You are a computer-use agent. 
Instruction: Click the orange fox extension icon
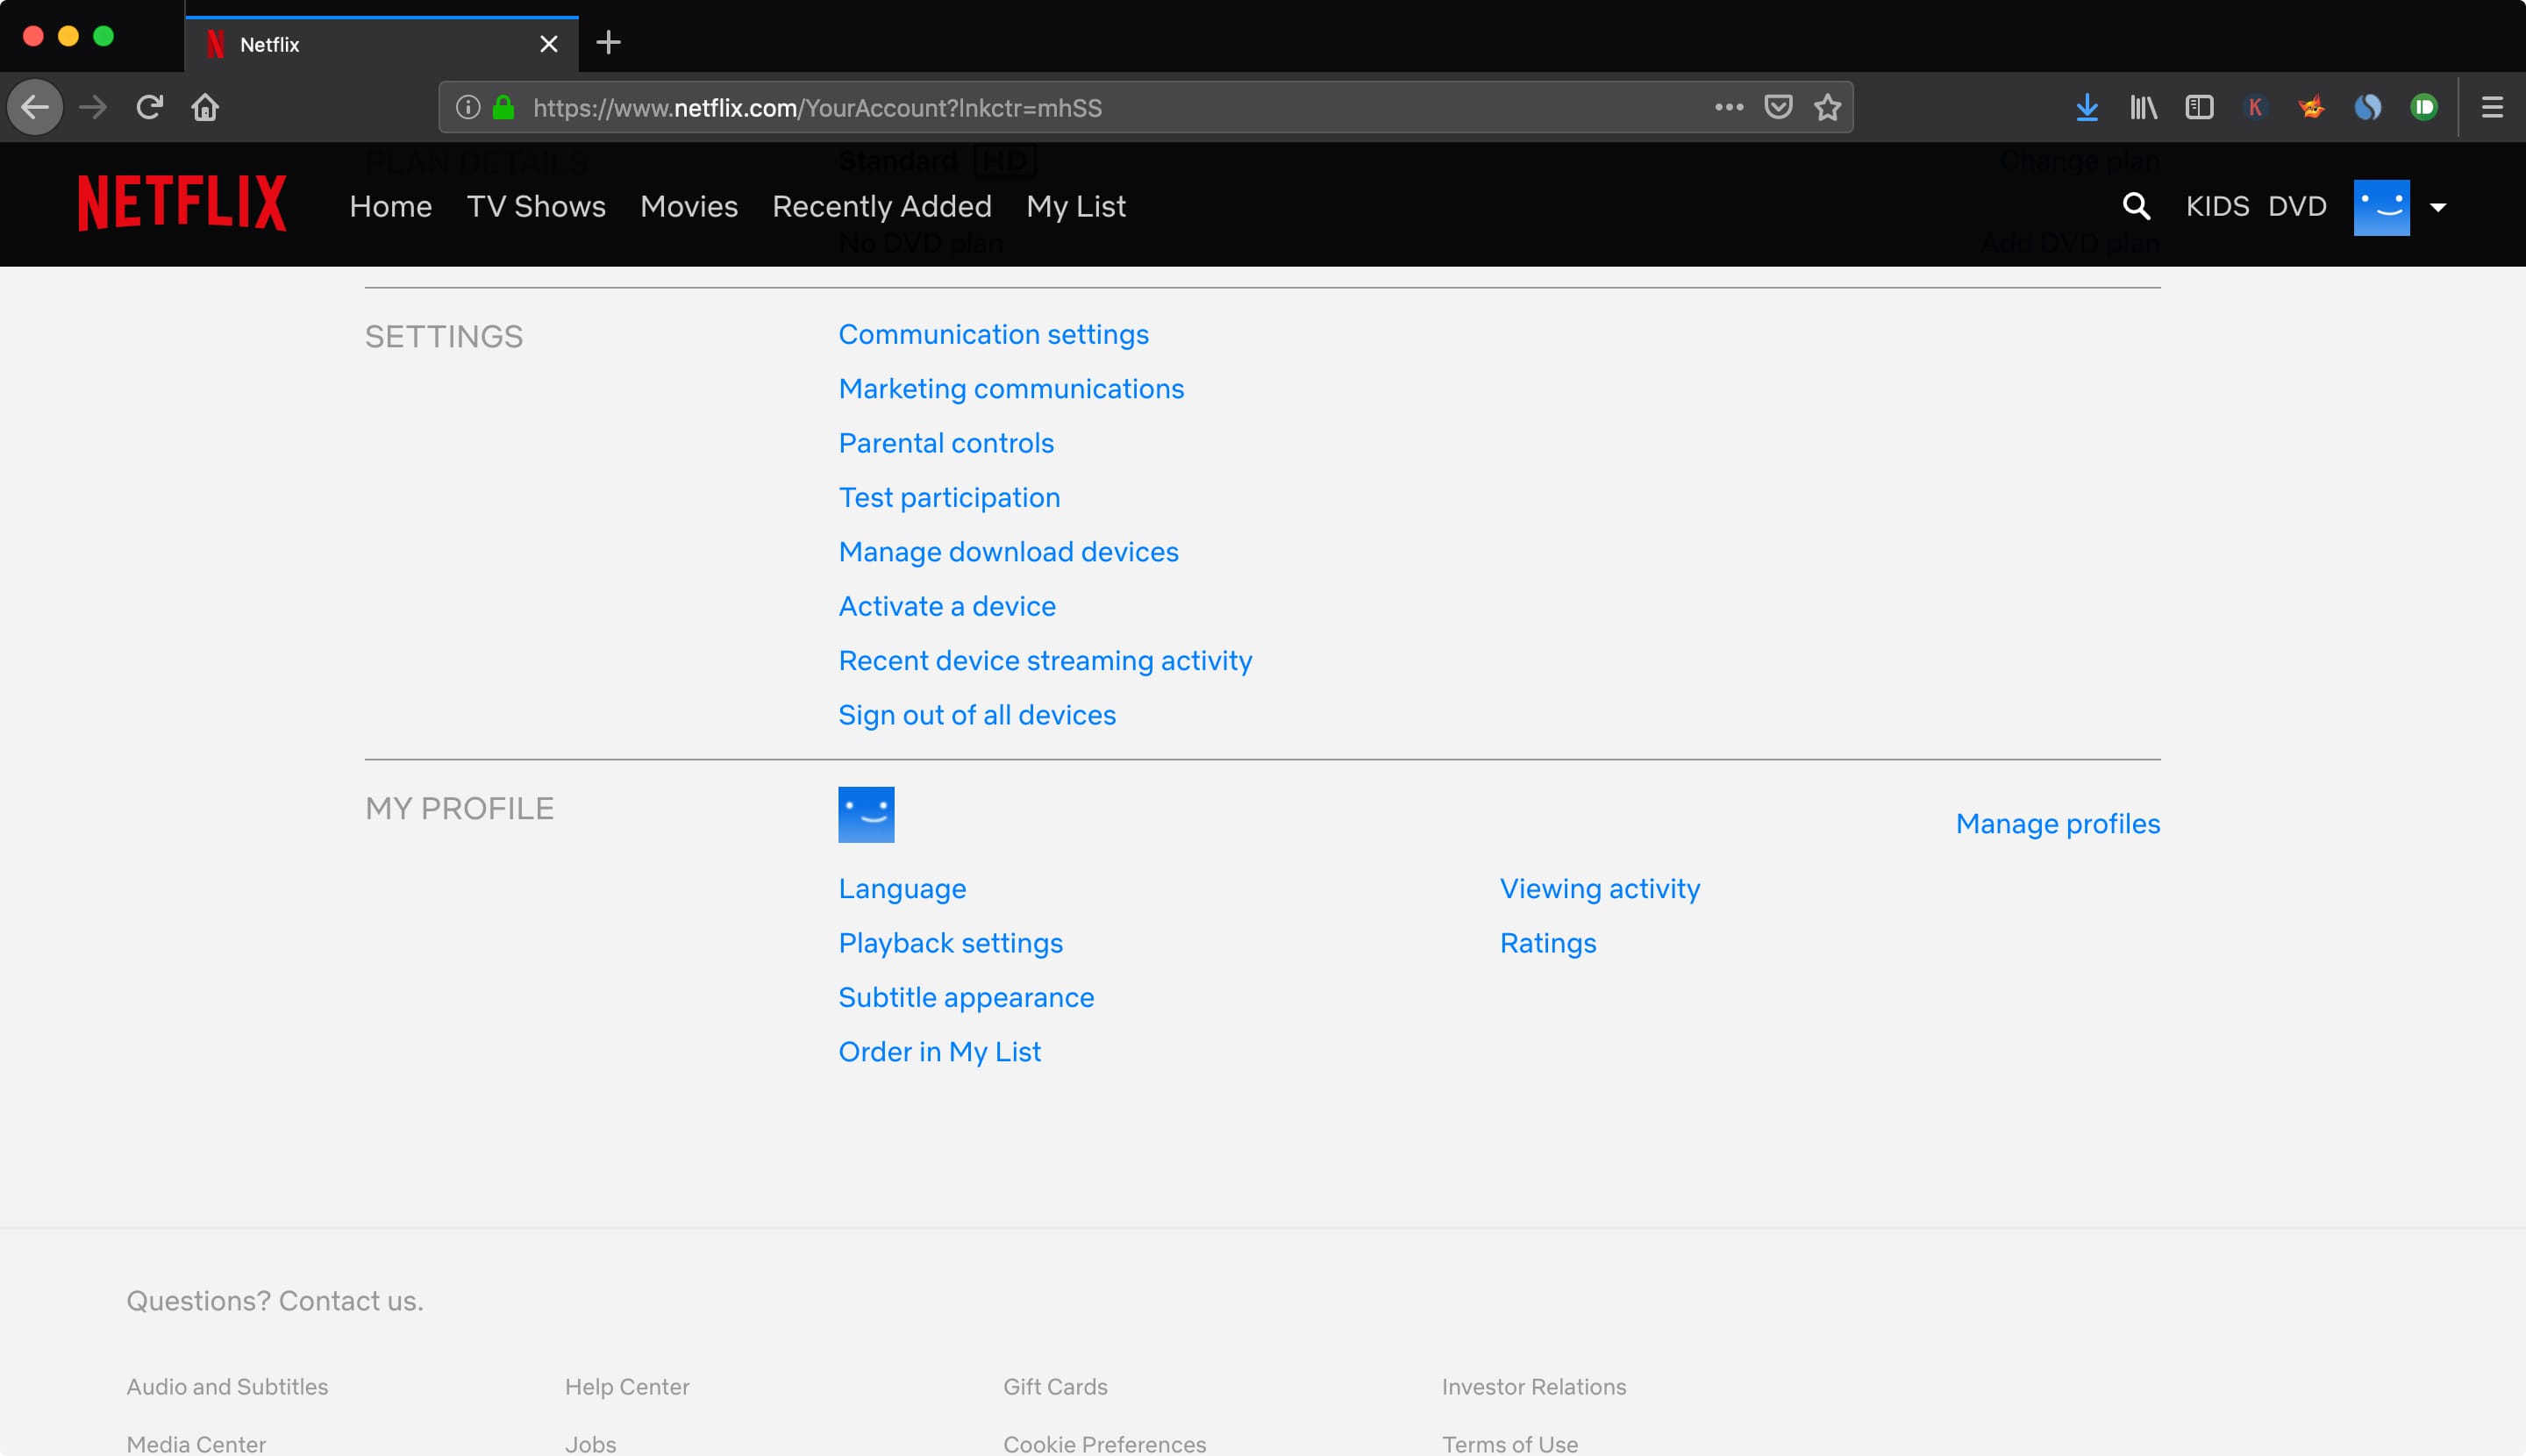[2311, 107]
